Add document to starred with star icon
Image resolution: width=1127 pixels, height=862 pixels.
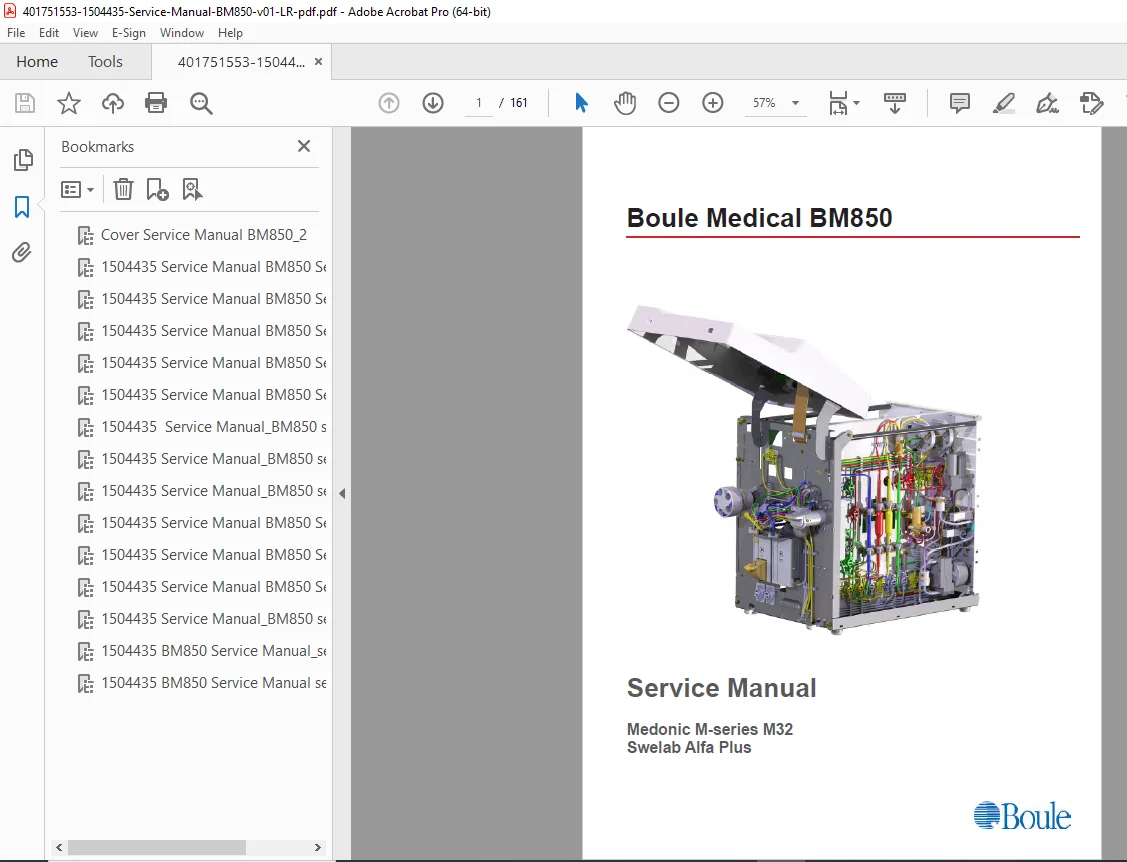(x=69, y=103)
